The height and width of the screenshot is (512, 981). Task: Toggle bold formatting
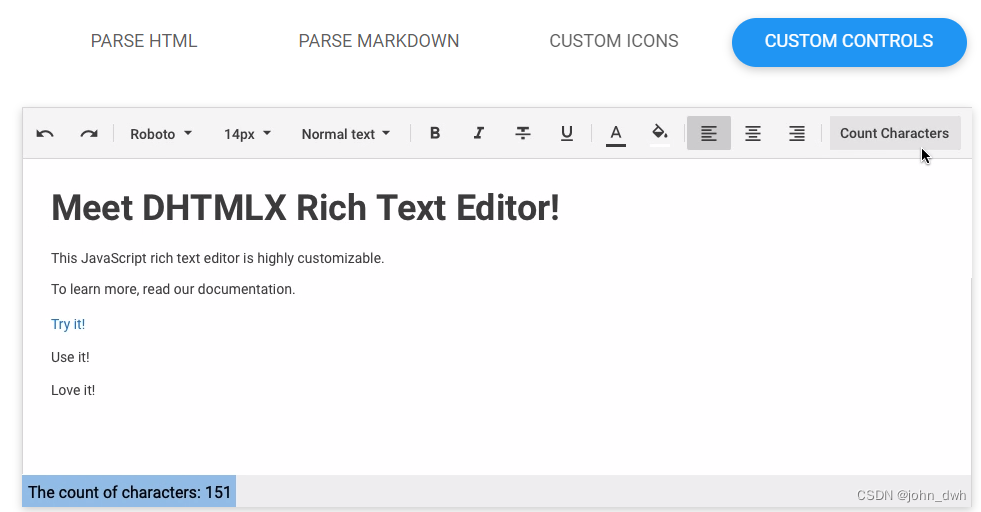(435, 133)
